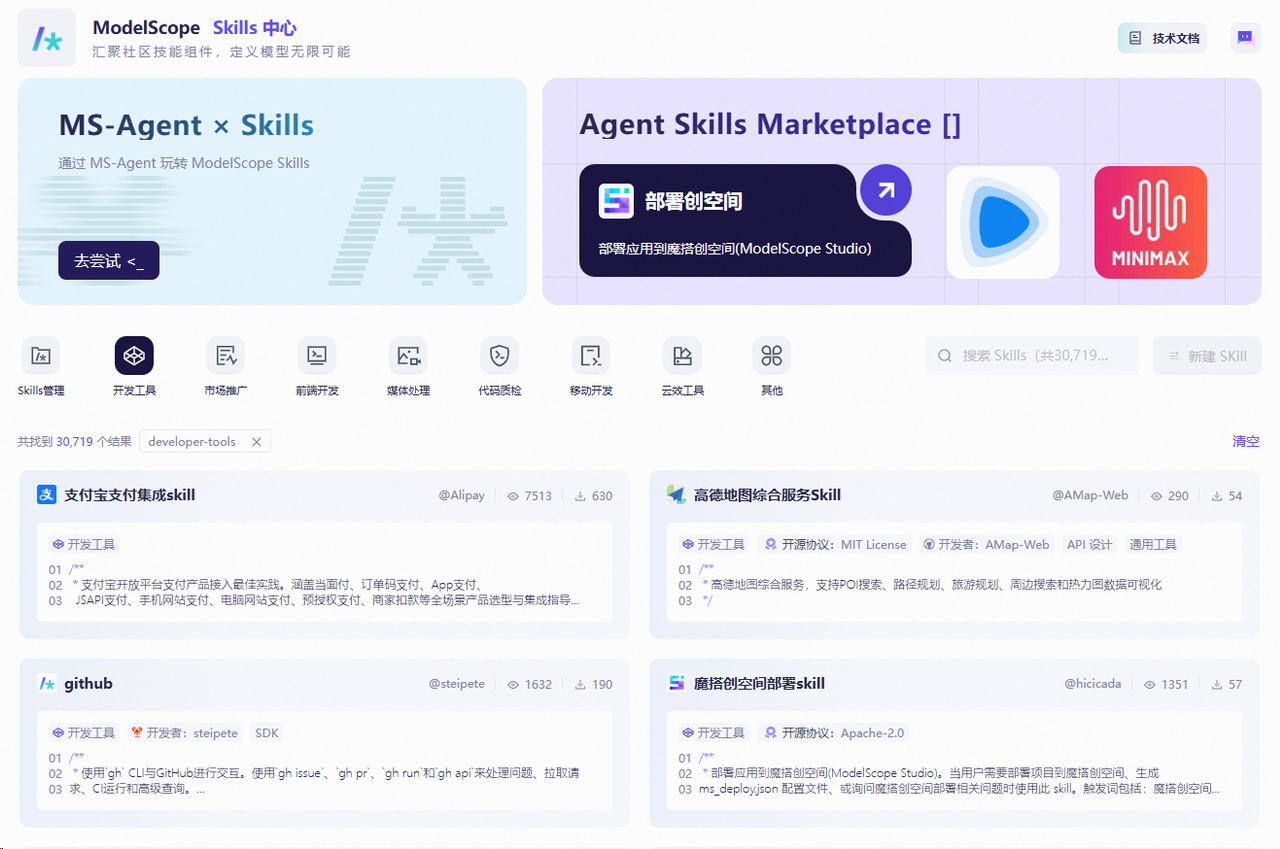The image size is (1280, 849).
Task: Focus the 搜索 Skills search field
Action: point(1031,355)
